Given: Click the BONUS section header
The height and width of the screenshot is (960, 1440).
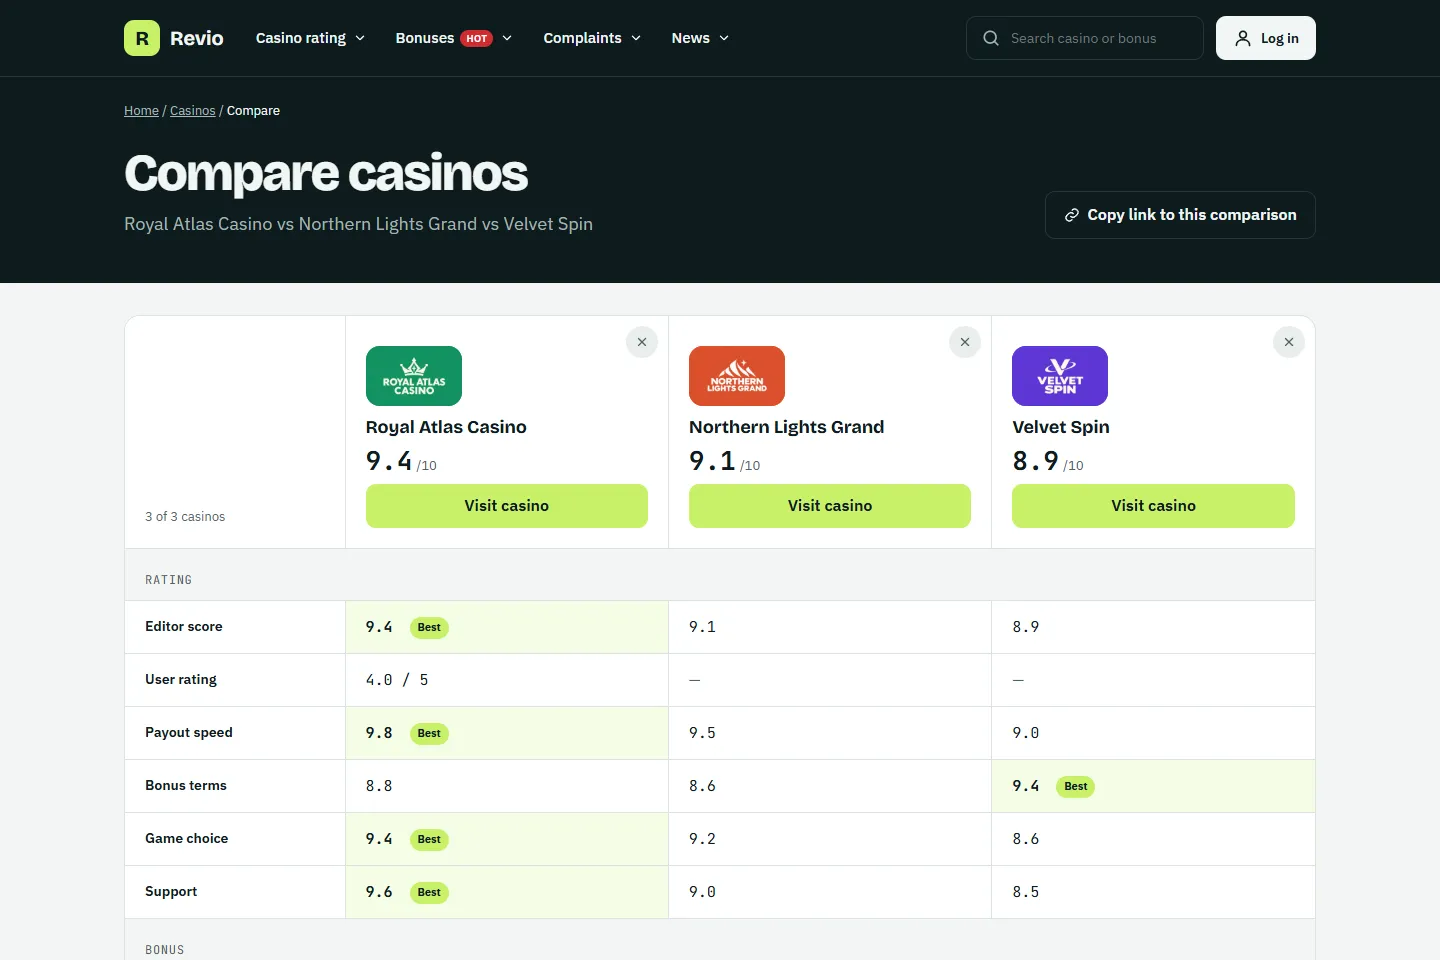Looking at the screenshot, I should pos(165,950).
